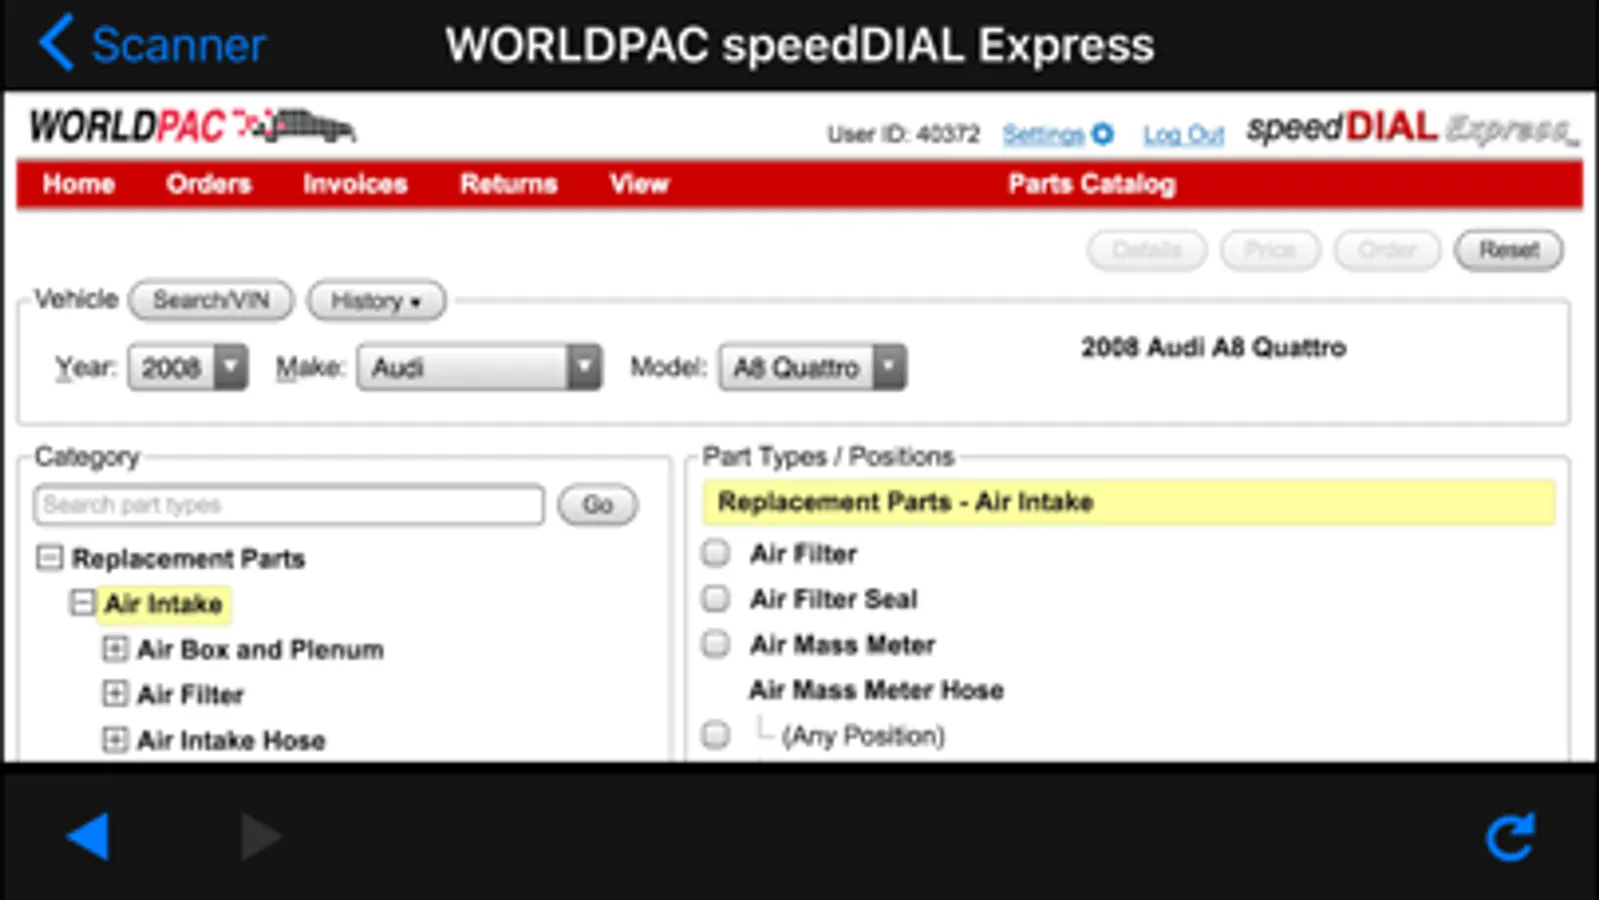Check the Air Mass Meter checkbox
This screenshot has height=900, width=1599.
[716, 643]
